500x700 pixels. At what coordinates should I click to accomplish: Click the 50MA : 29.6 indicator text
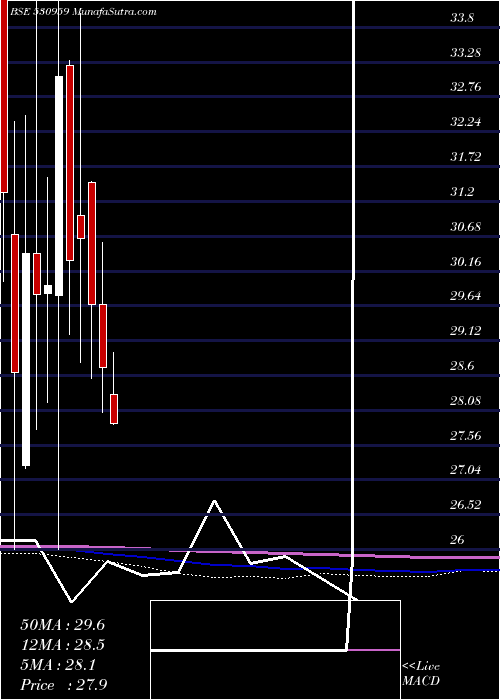coord(63,625)
